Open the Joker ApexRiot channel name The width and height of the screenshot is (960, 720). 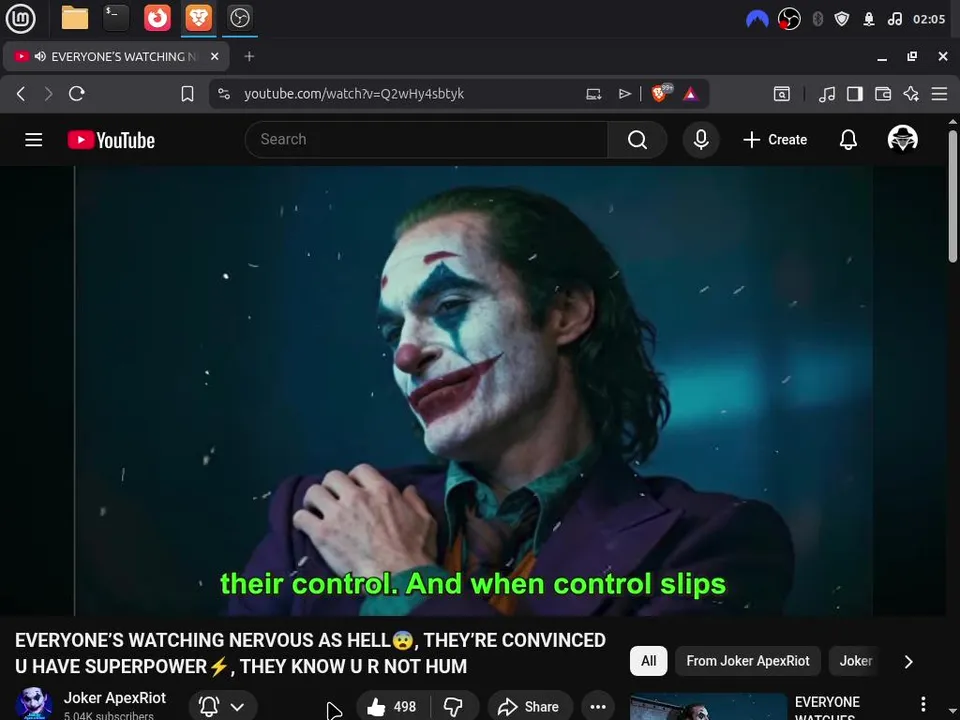point(114,698)
